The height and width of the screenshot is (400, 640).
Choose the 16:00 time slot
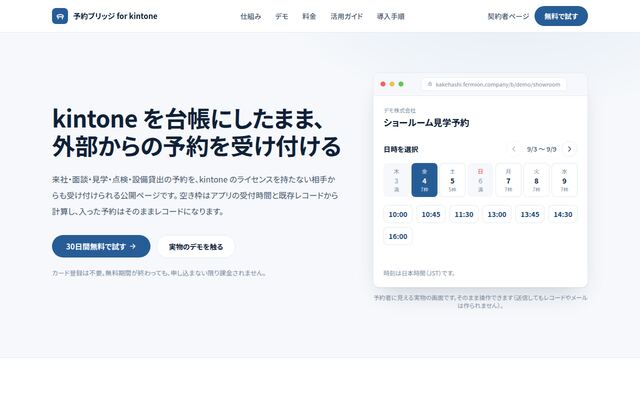[398, 236]
